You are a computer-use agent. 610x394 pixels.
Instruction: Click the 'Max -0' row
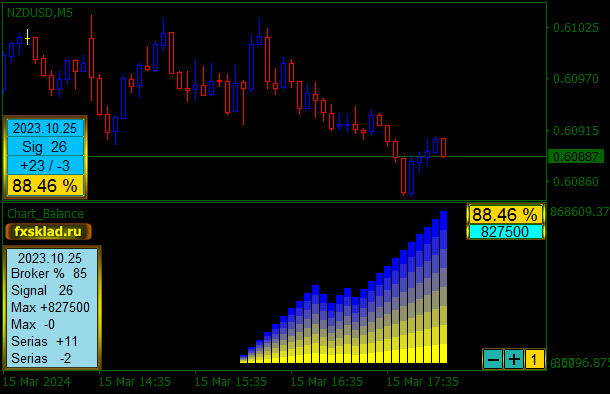(33, 324)
